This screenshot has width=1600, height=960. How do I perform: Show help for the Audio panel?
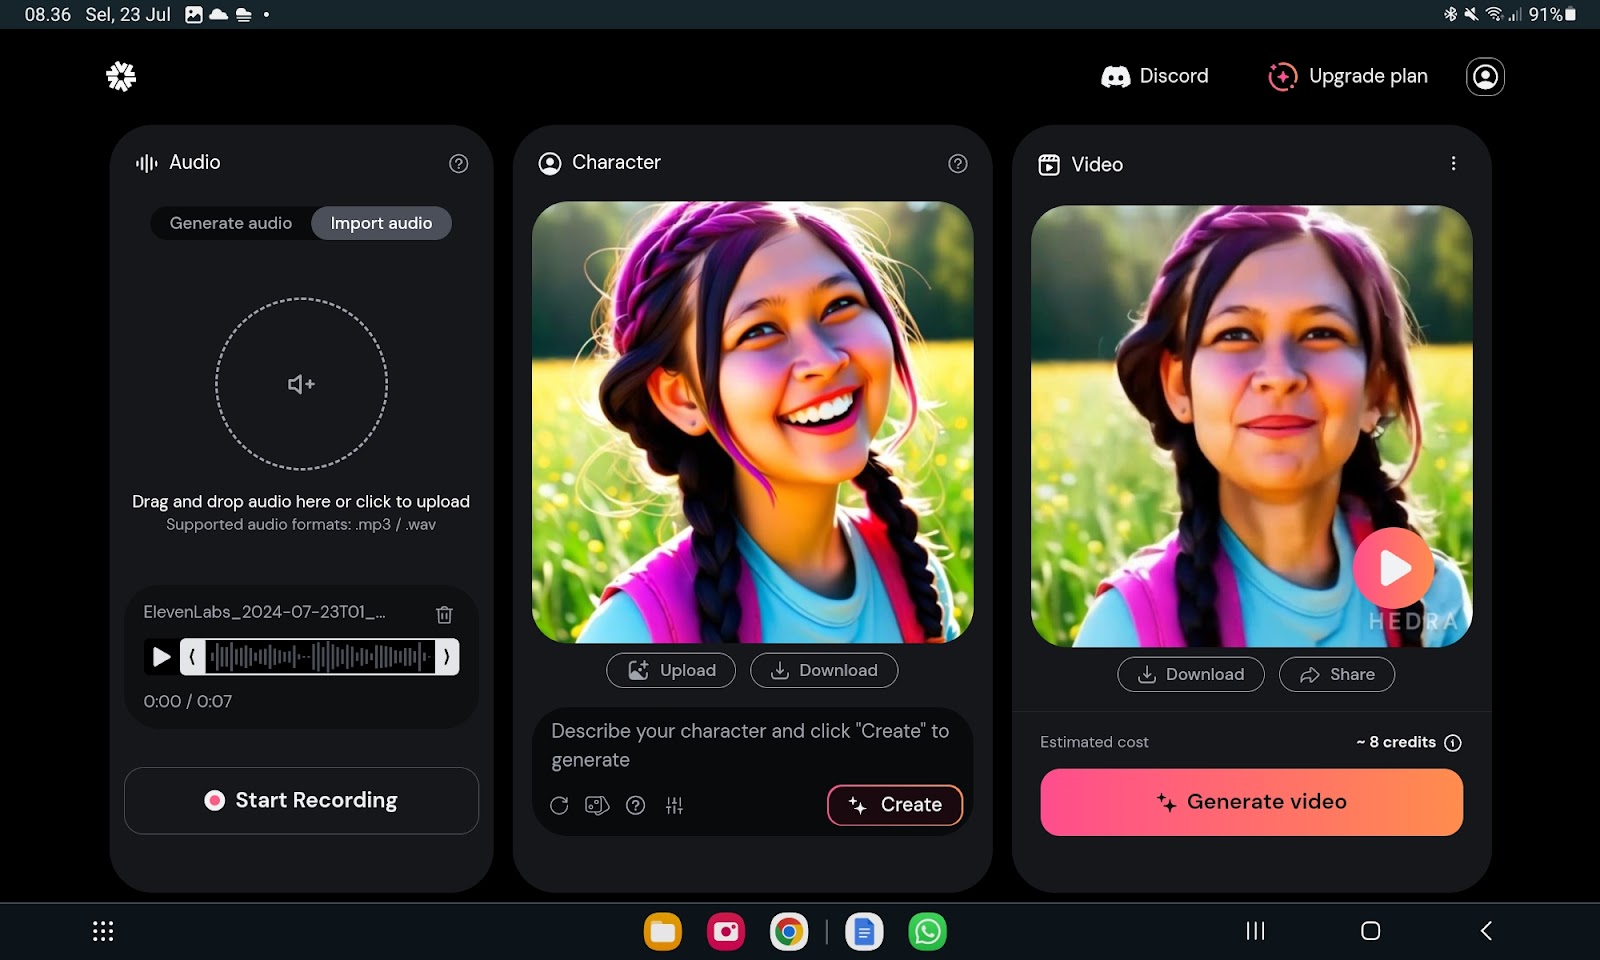click(458, 164)
